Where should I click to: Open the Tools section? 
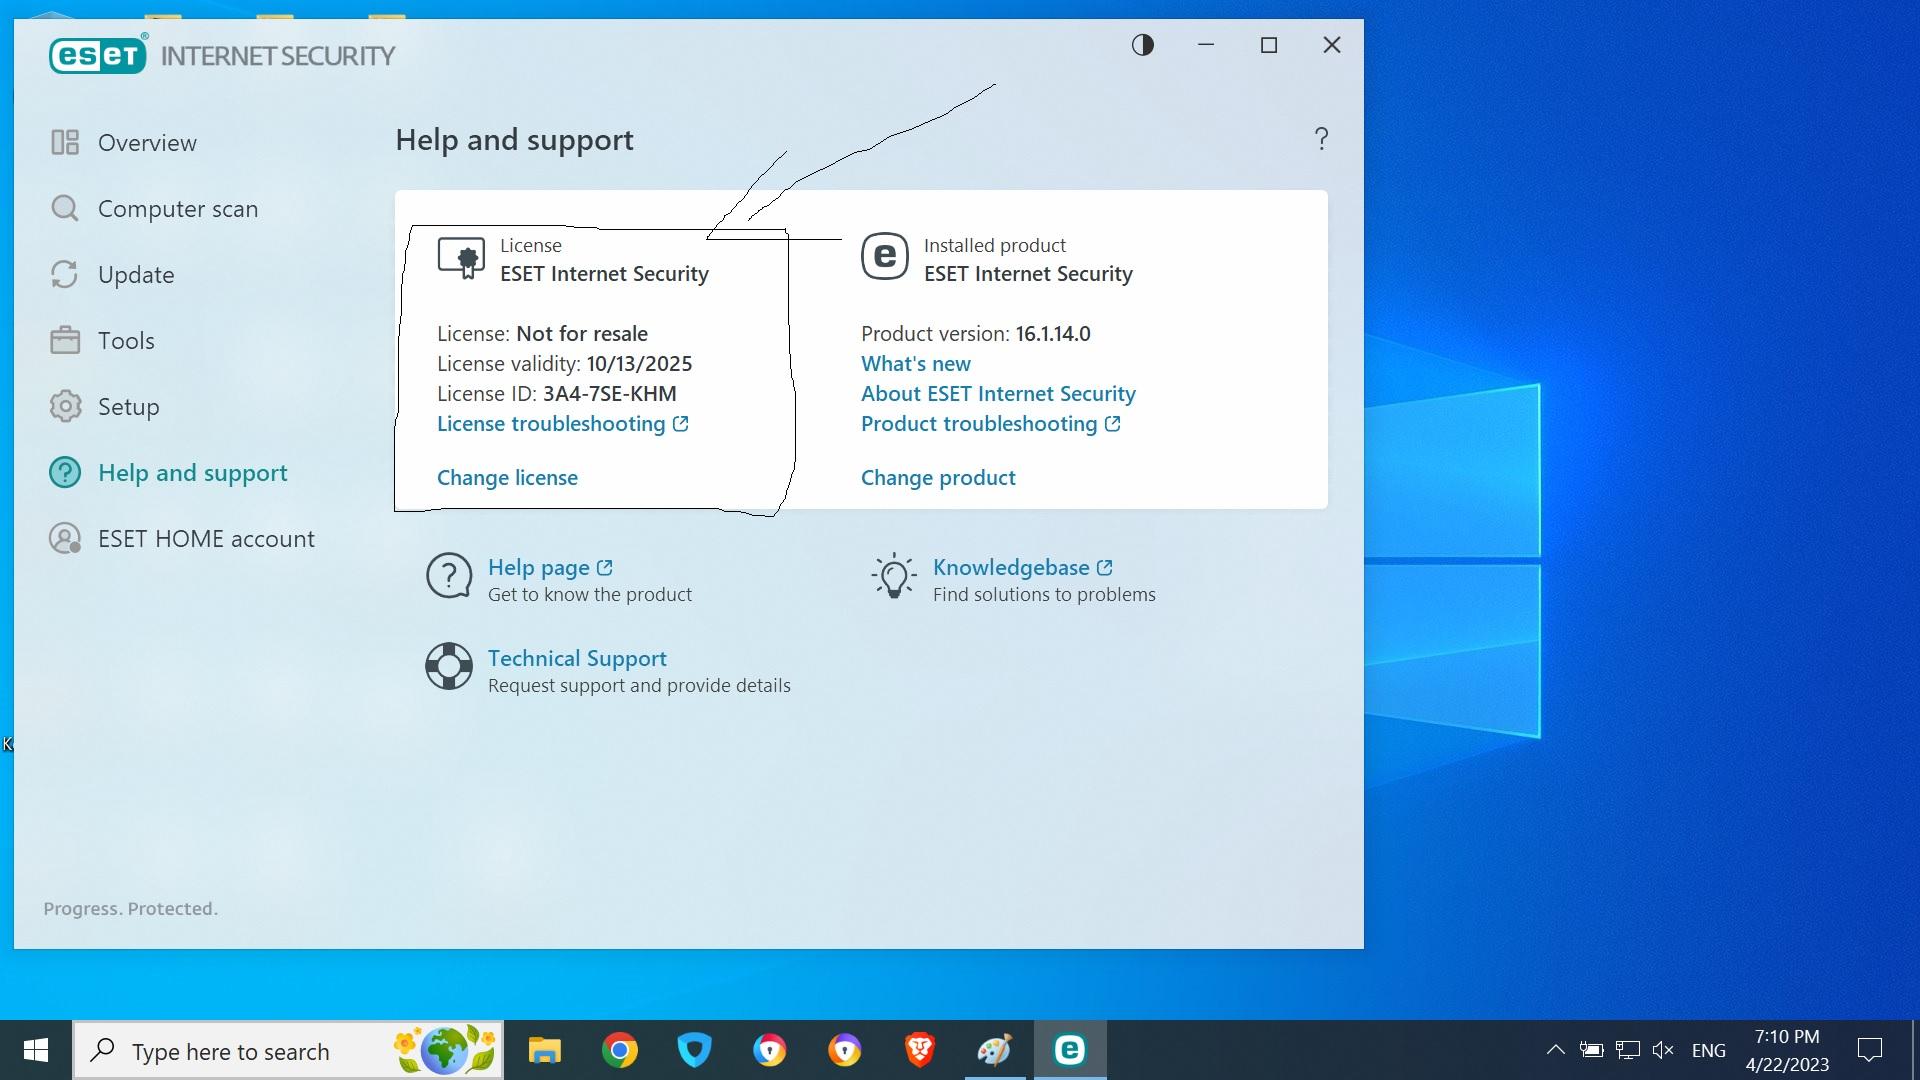126,341
